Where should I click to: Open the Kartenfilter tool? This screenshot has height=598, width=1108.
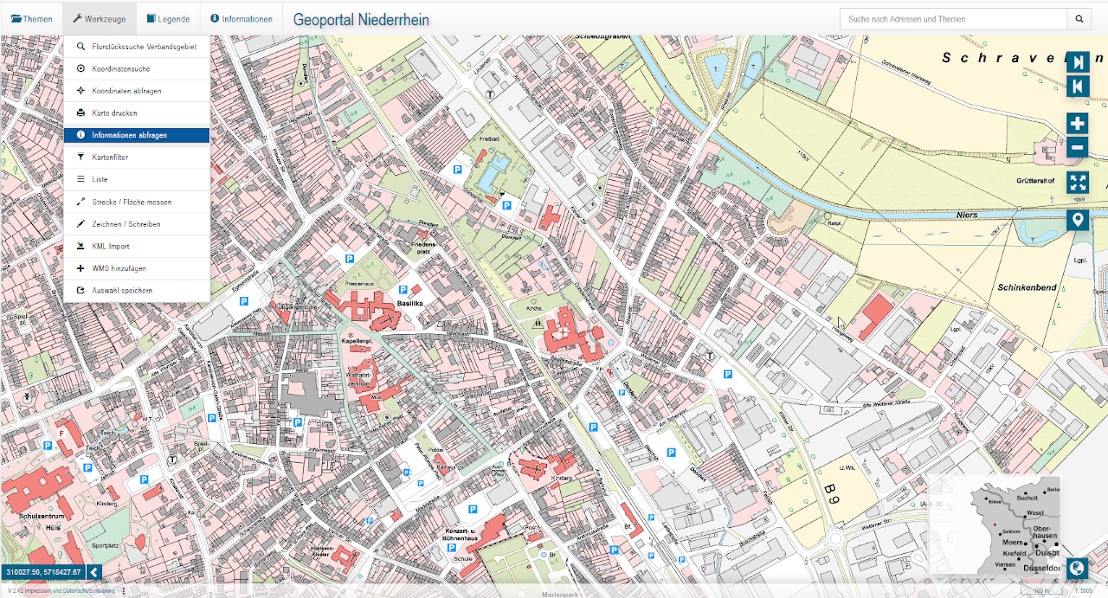[x=136, y=157]
